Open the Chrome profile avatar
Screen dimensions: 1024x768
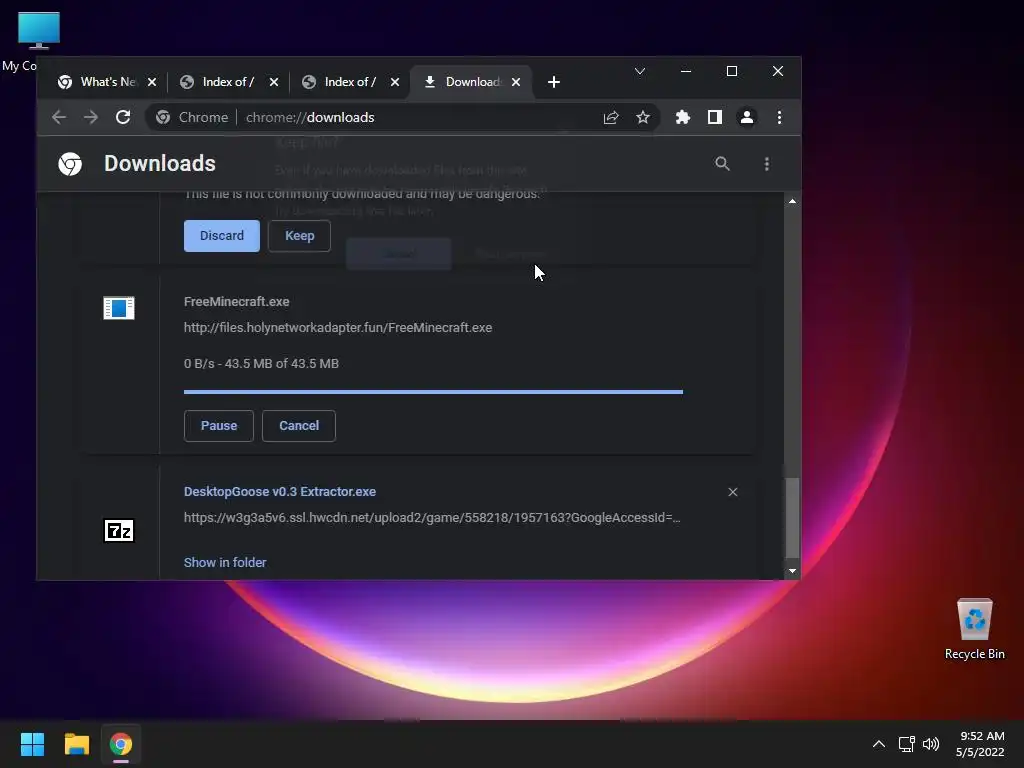coord(746,118)
